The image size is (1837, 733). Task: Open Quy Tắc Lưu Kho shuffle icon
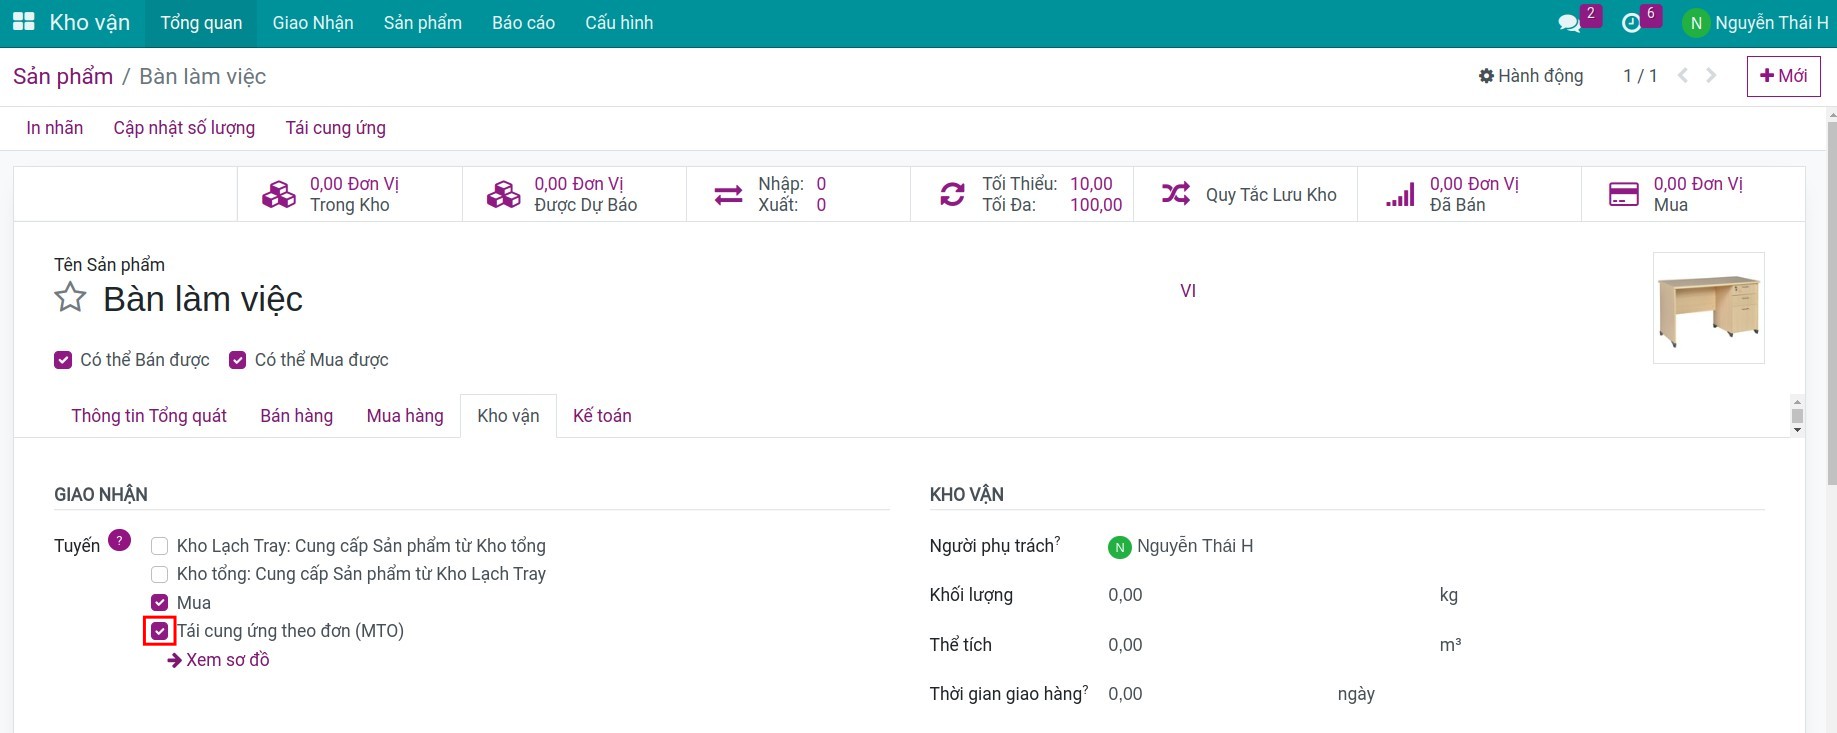click(1176, 194)
